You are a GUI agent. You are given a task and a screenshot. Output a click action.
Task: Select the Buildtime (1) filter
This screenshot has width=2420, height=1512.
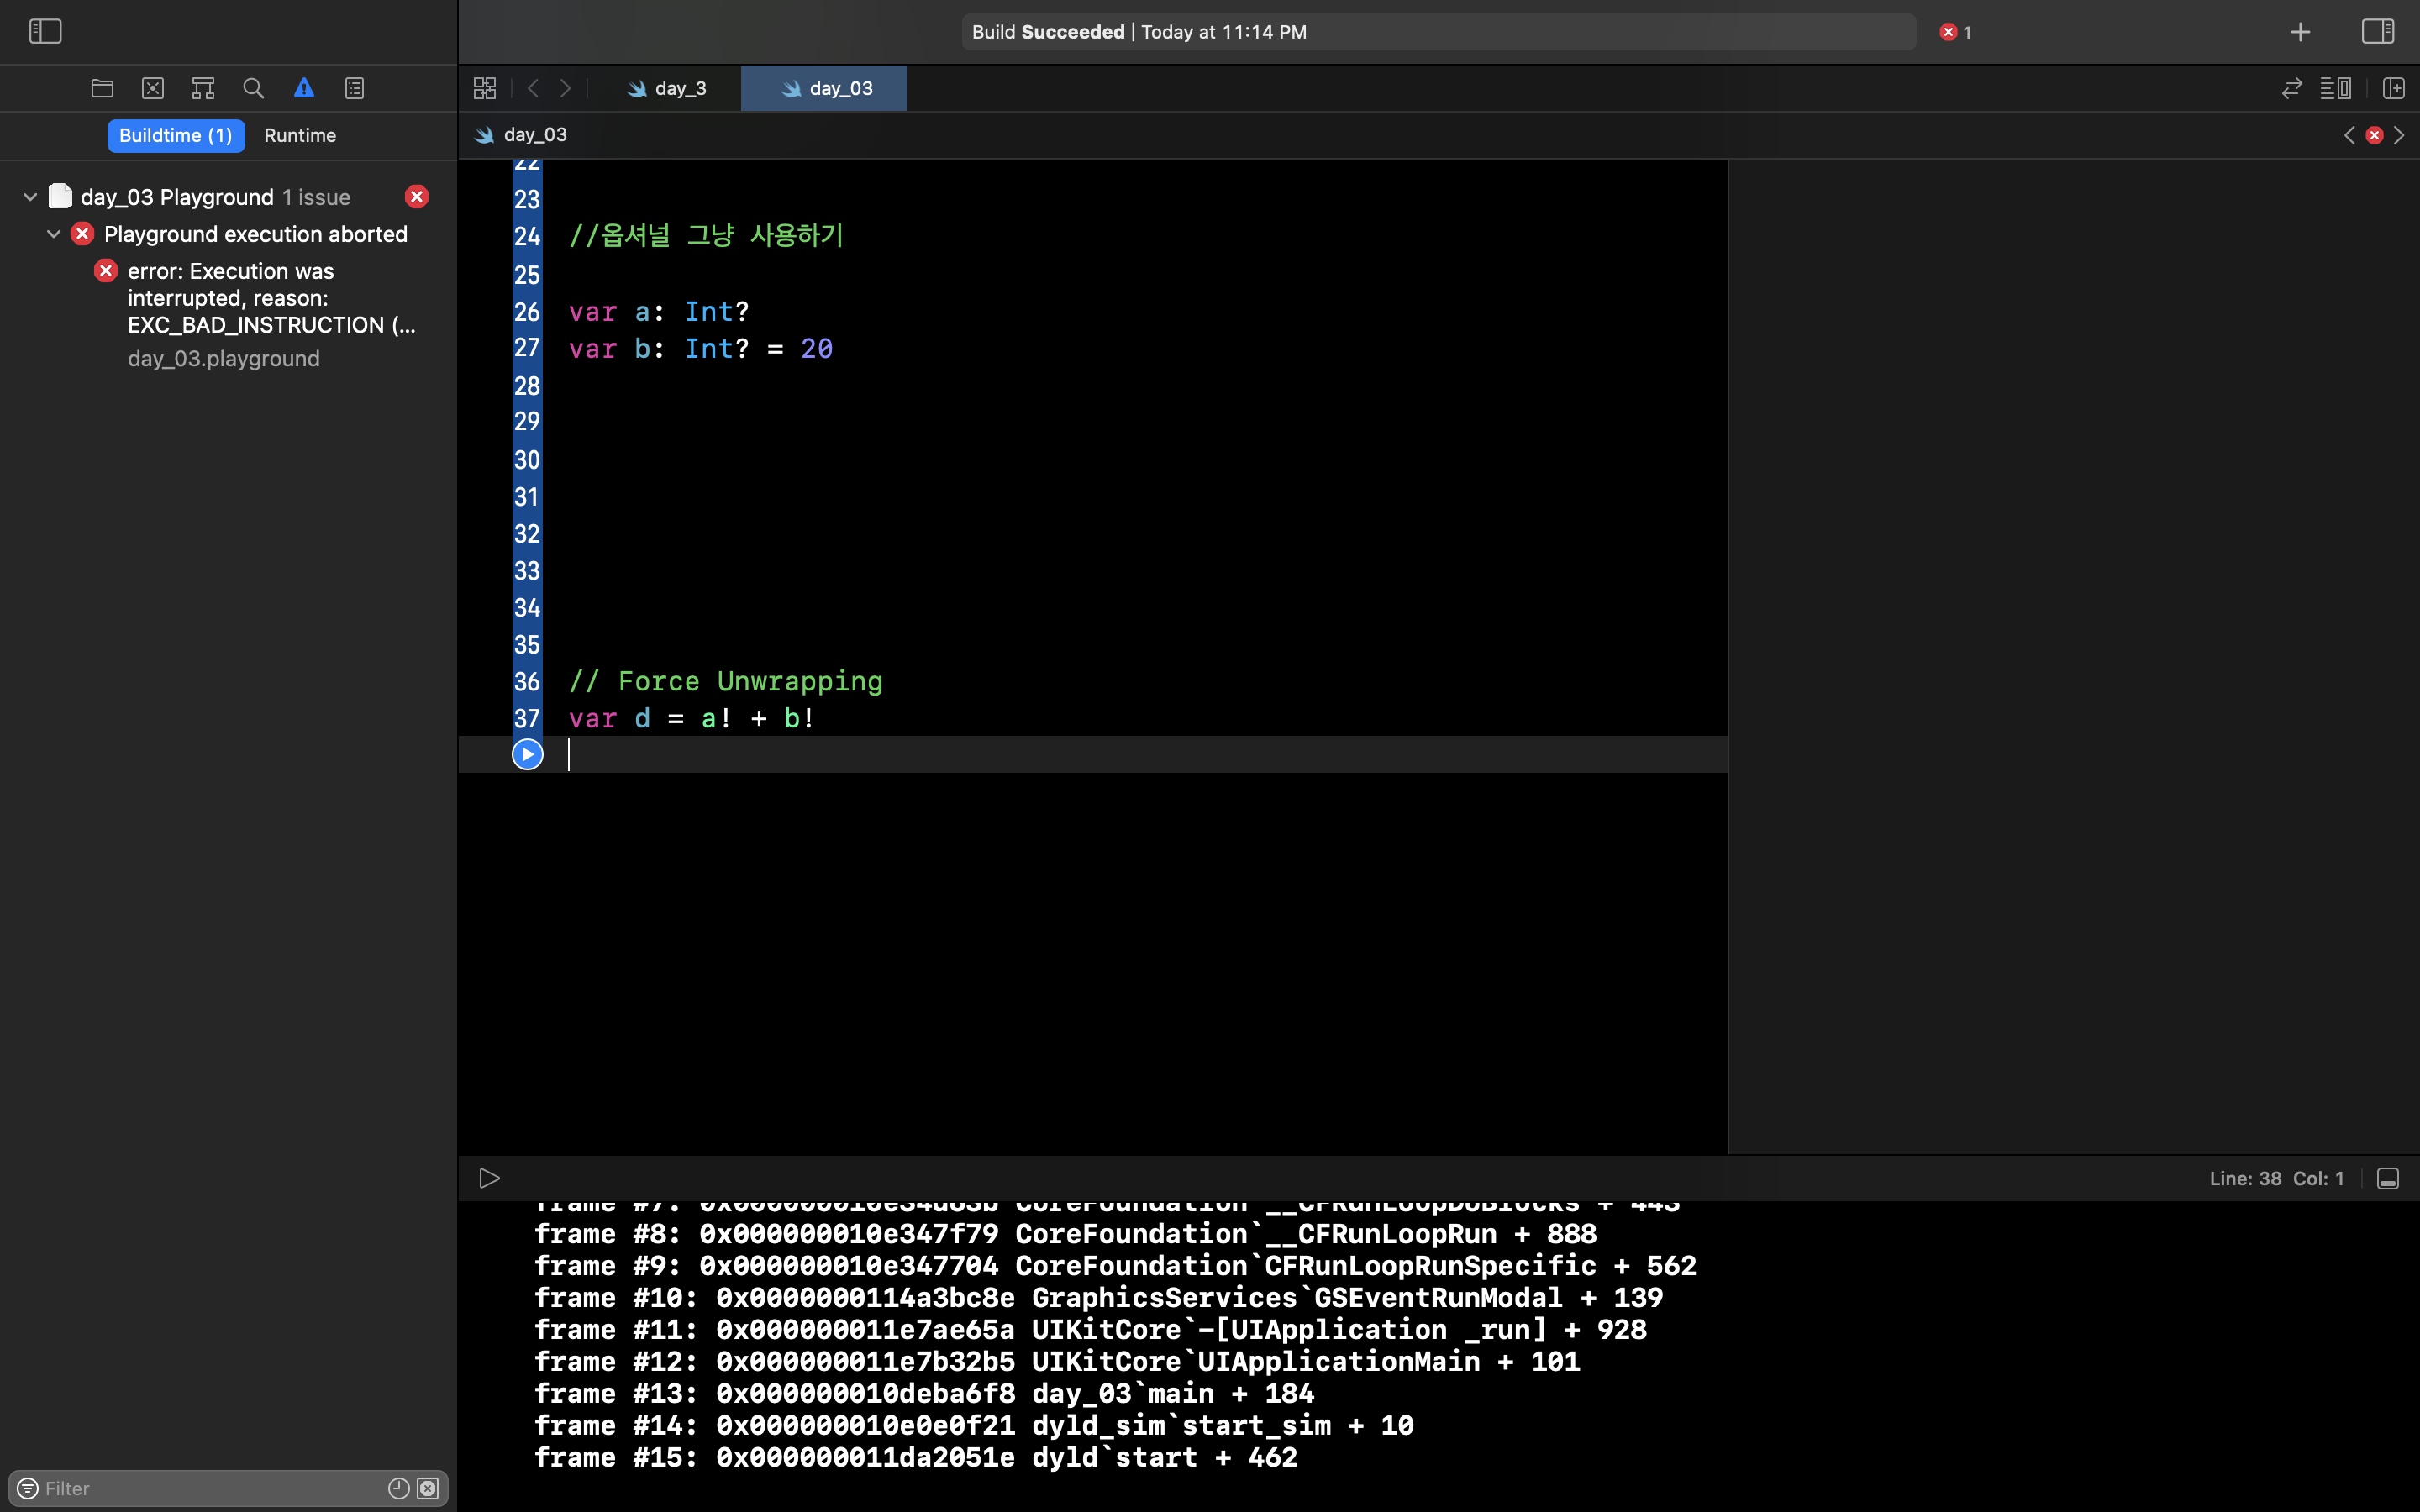pyautogui.click(x=176, y=135)
